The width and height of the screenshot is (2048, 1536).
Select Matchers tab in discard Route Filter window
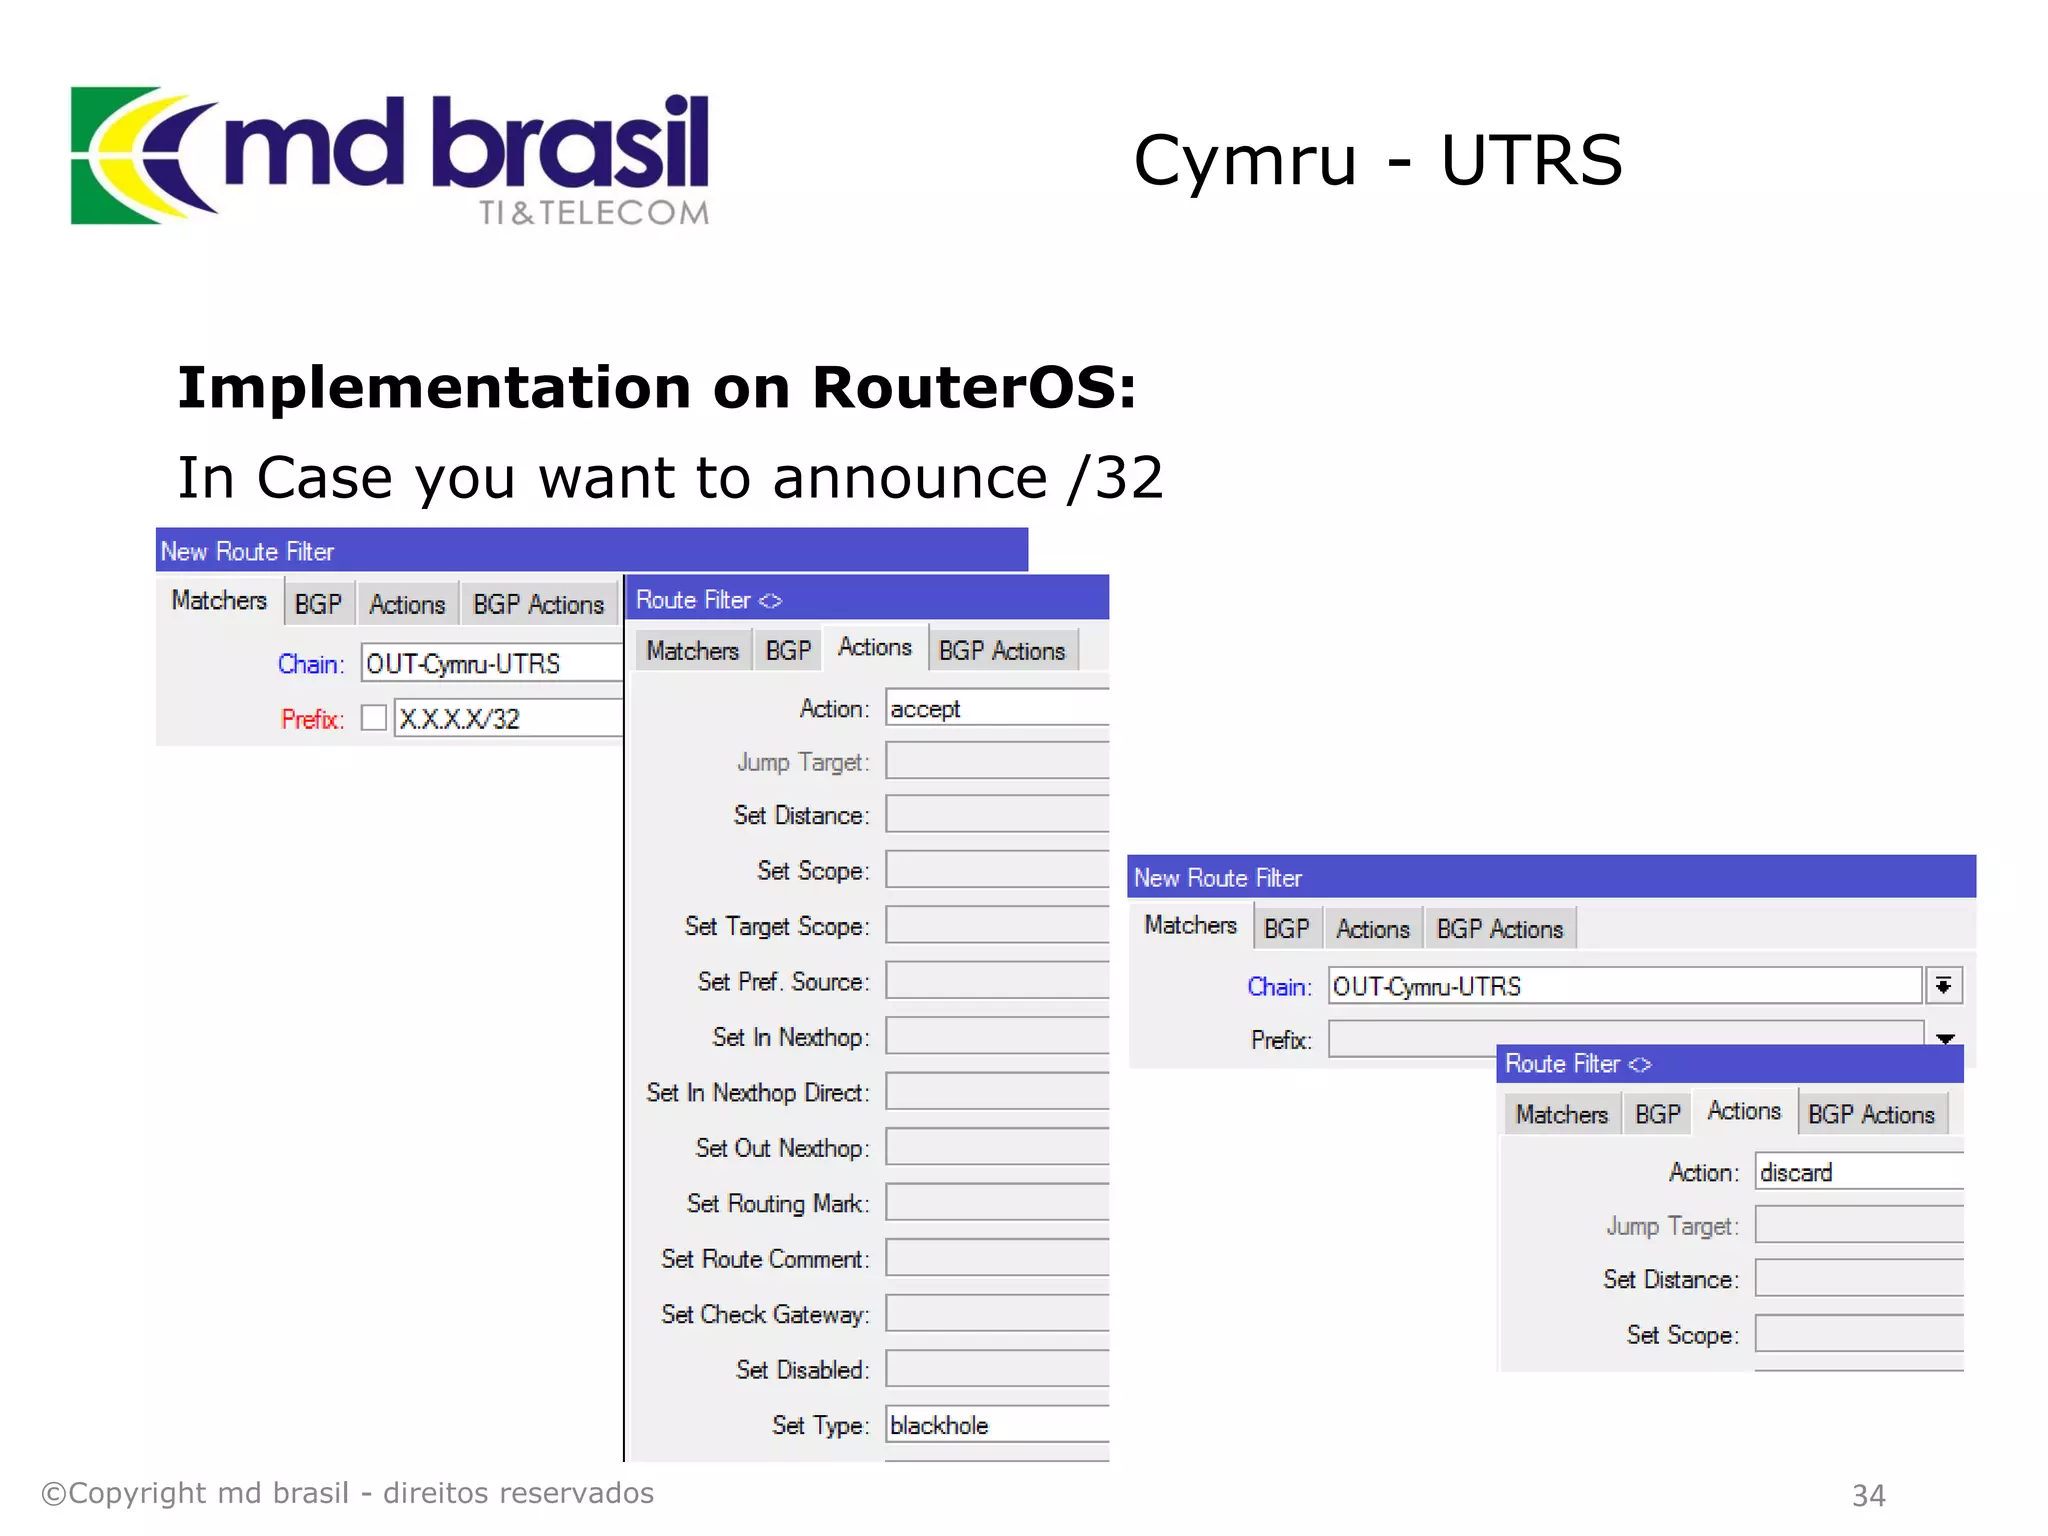[x=1561, y=1114]
